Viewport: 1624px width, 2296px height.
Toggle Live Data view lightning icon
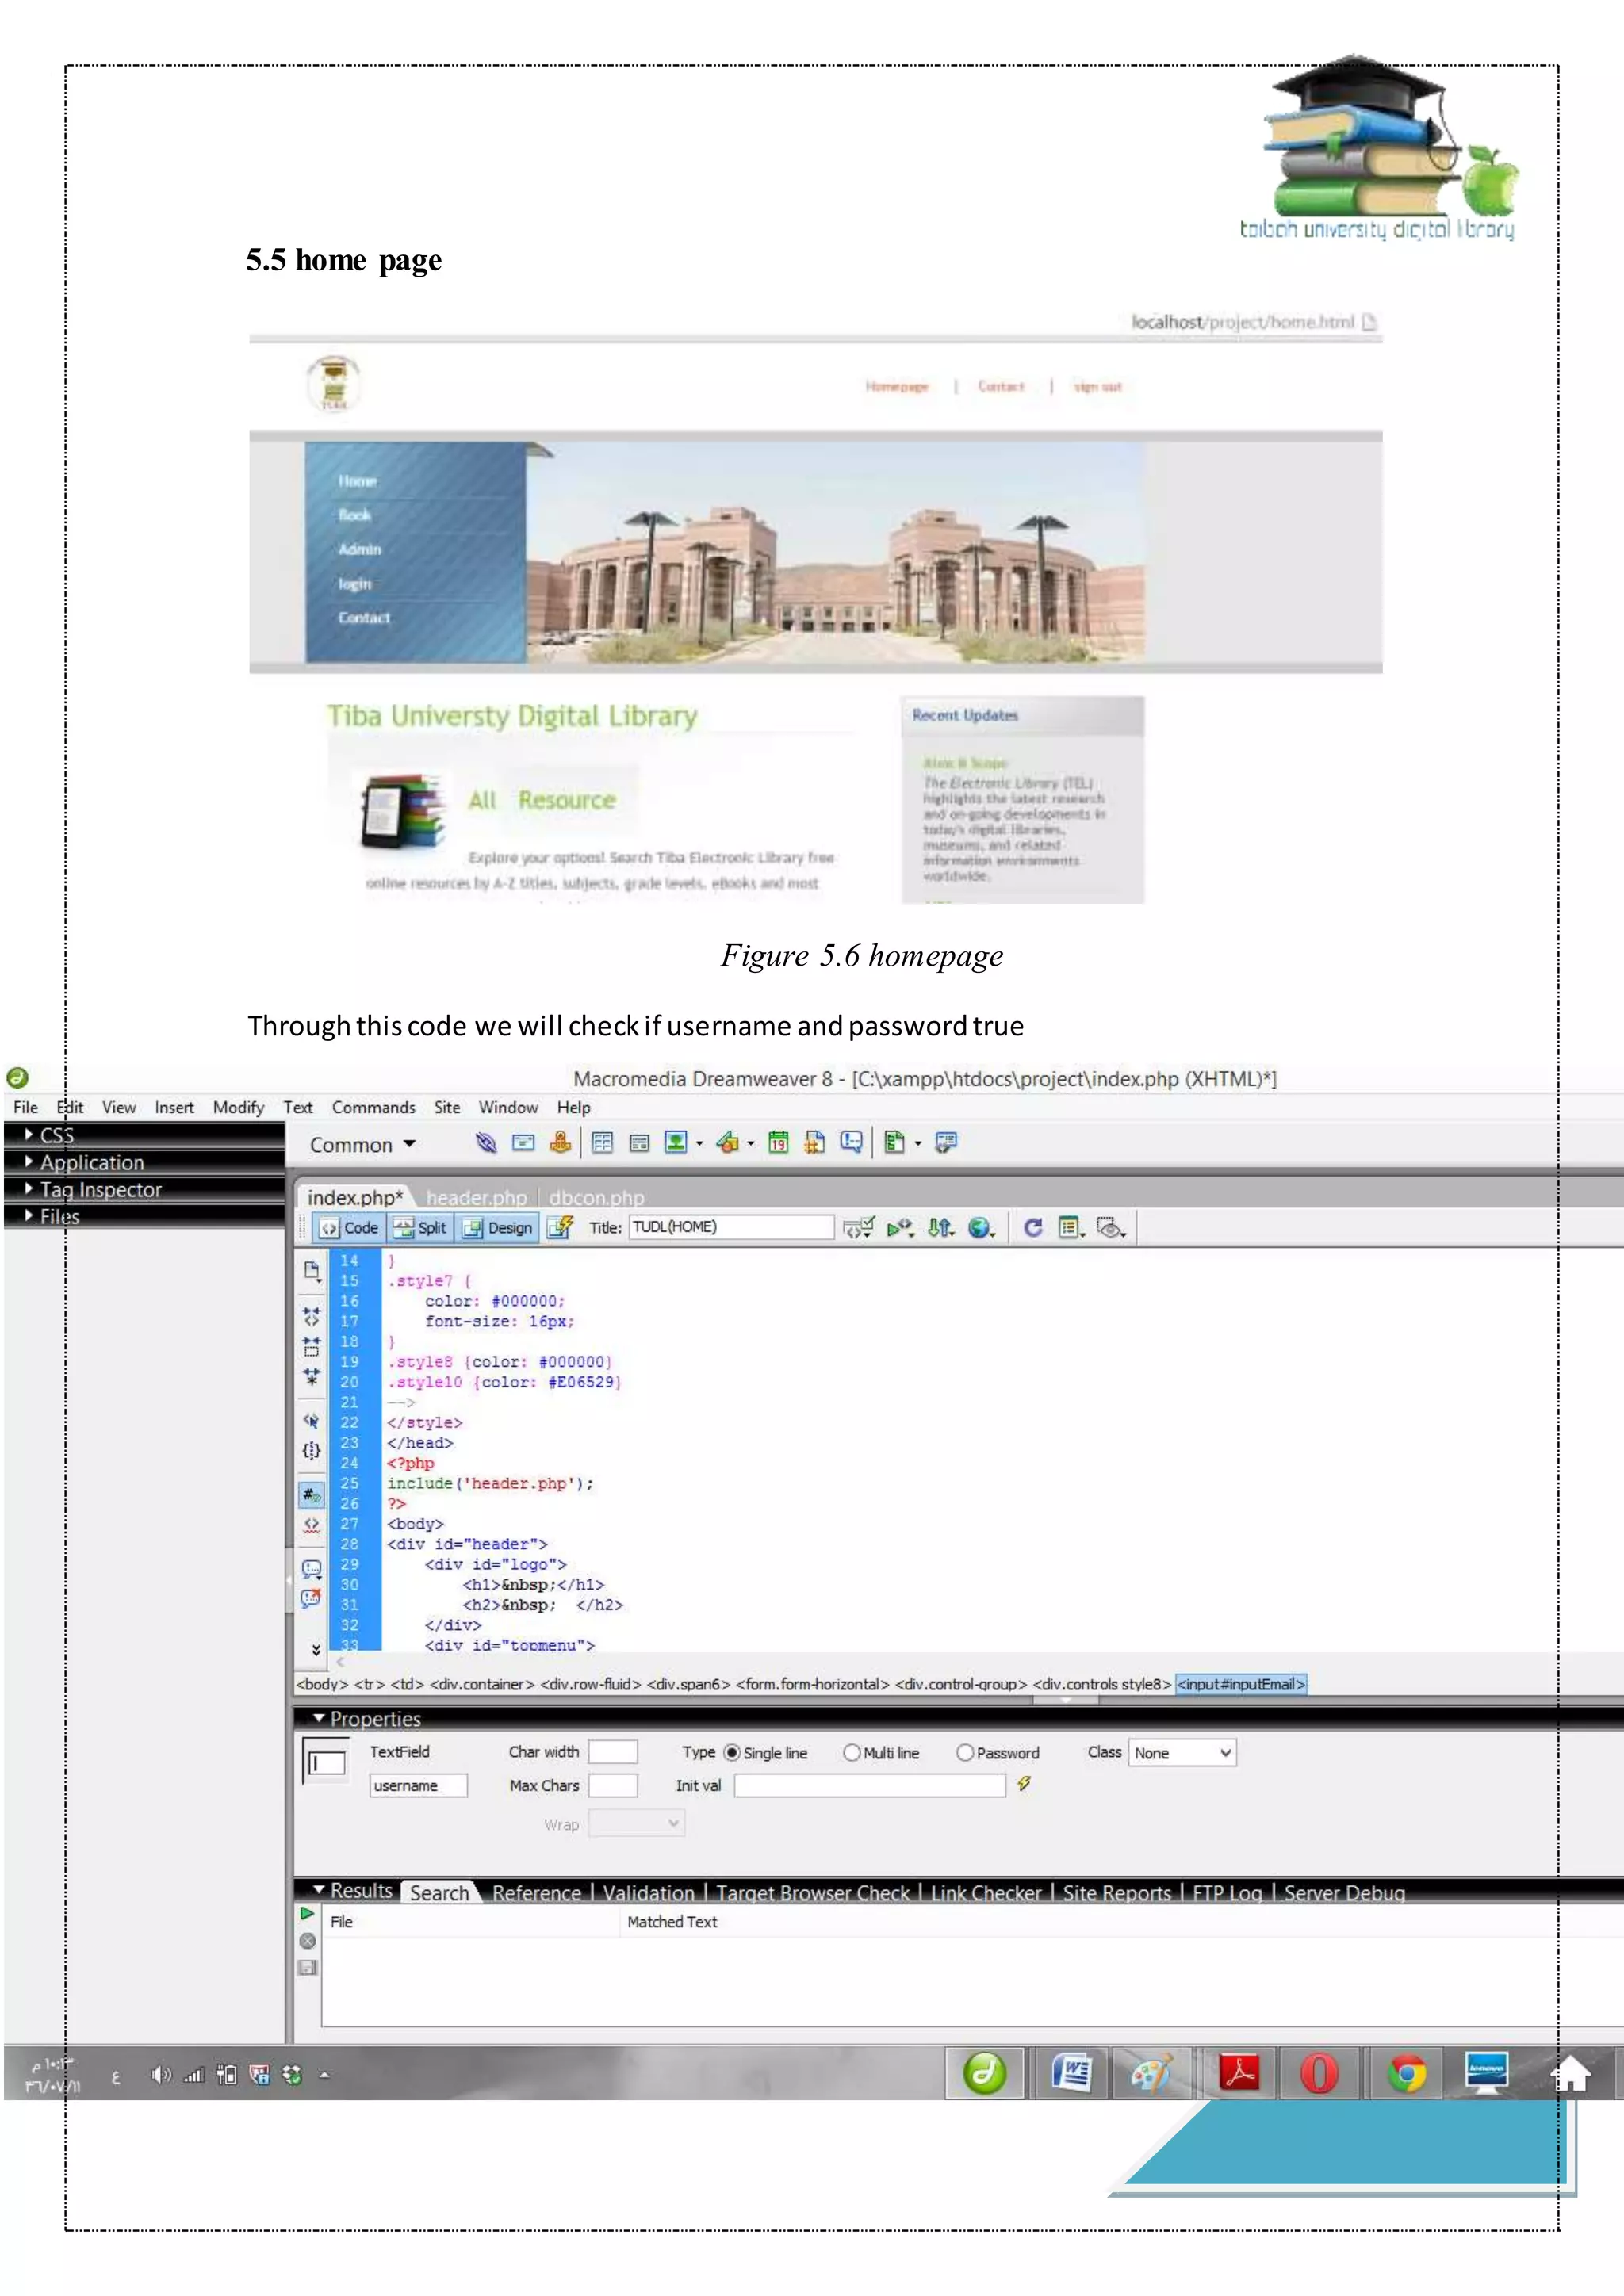560,1227
